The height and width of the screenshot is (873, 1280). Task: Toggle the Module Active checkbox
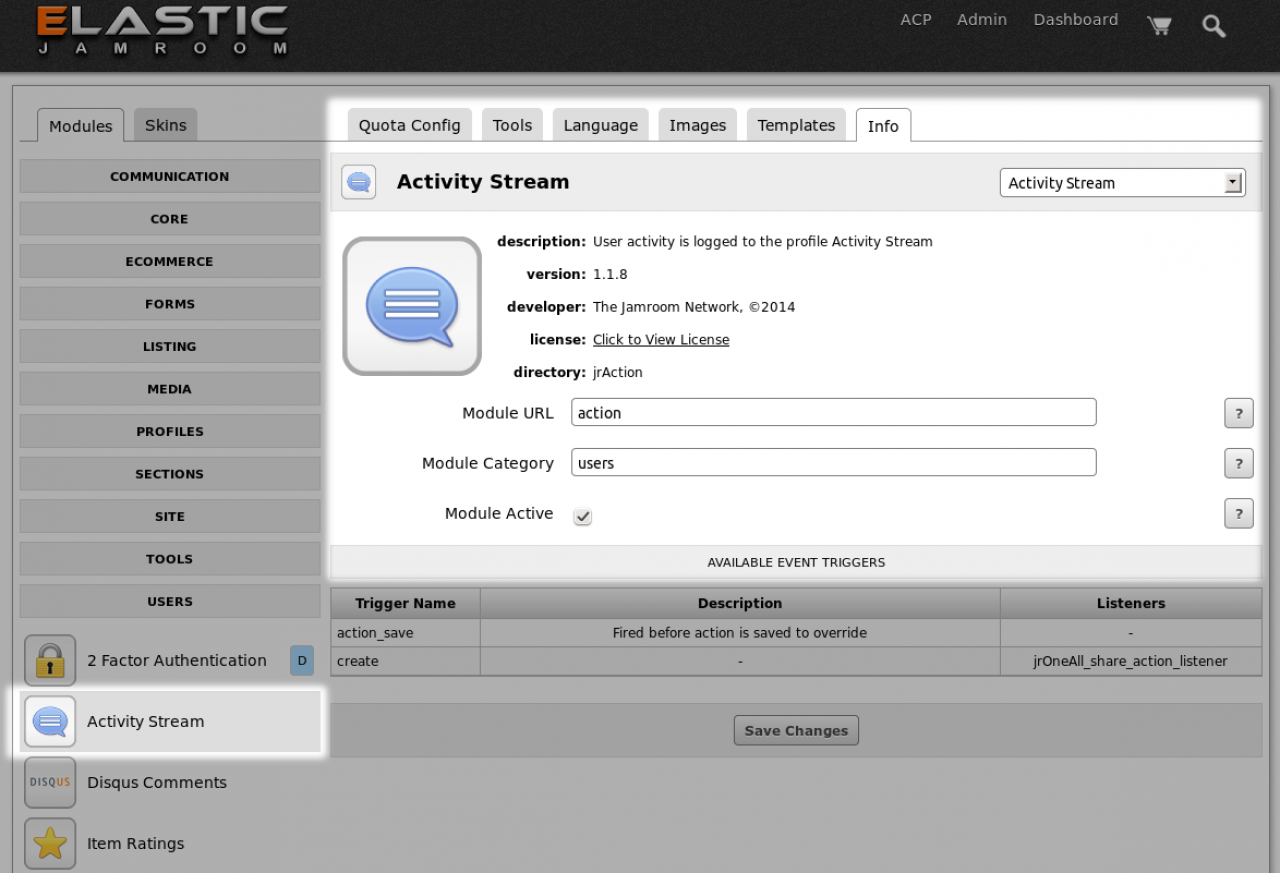click(x=582, y=516)
